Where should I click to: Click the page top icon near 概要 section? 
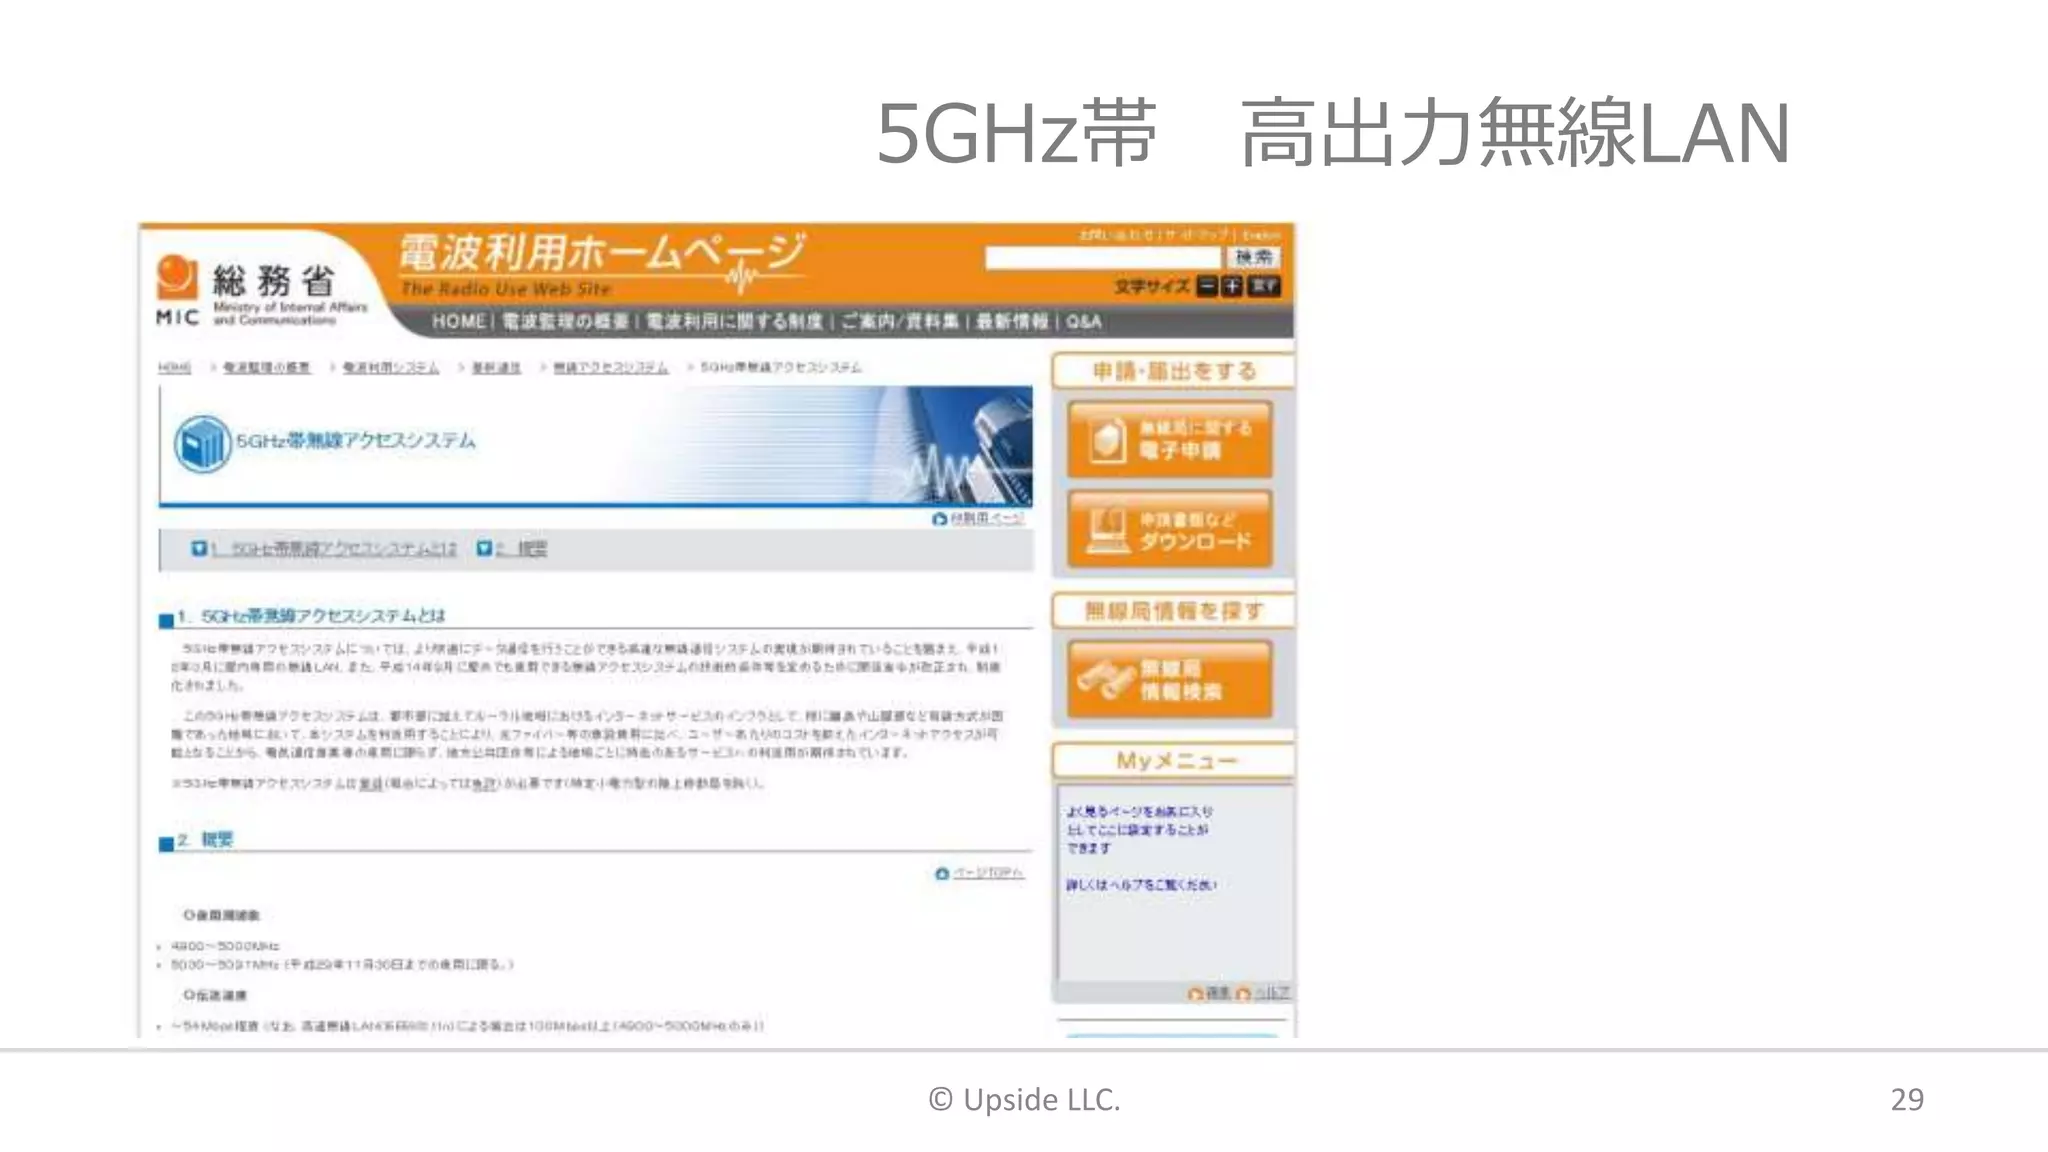tap(942, 874)
